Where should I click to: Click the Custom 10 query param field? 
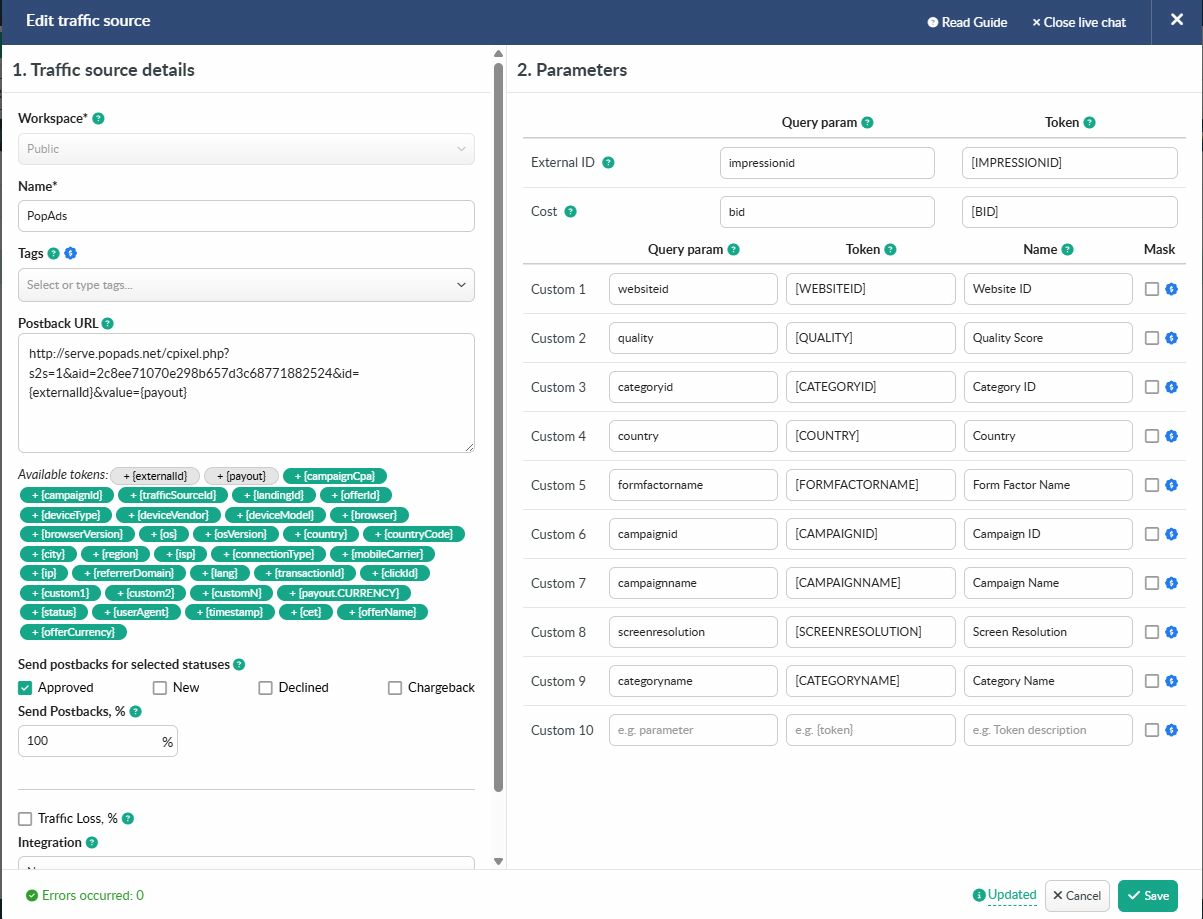pos(693,730)
